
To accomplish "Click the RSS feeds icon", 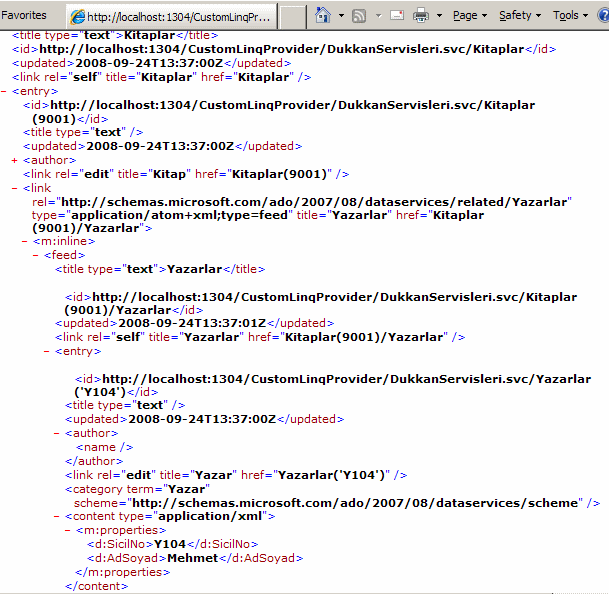I will click(x=359, y=16).
